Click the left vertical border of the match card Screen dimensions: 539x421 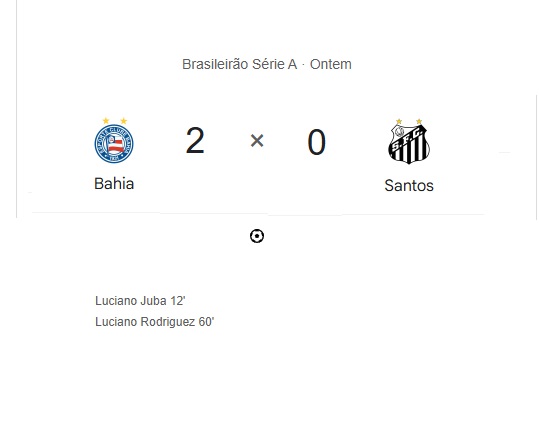(x=16, y=109)
